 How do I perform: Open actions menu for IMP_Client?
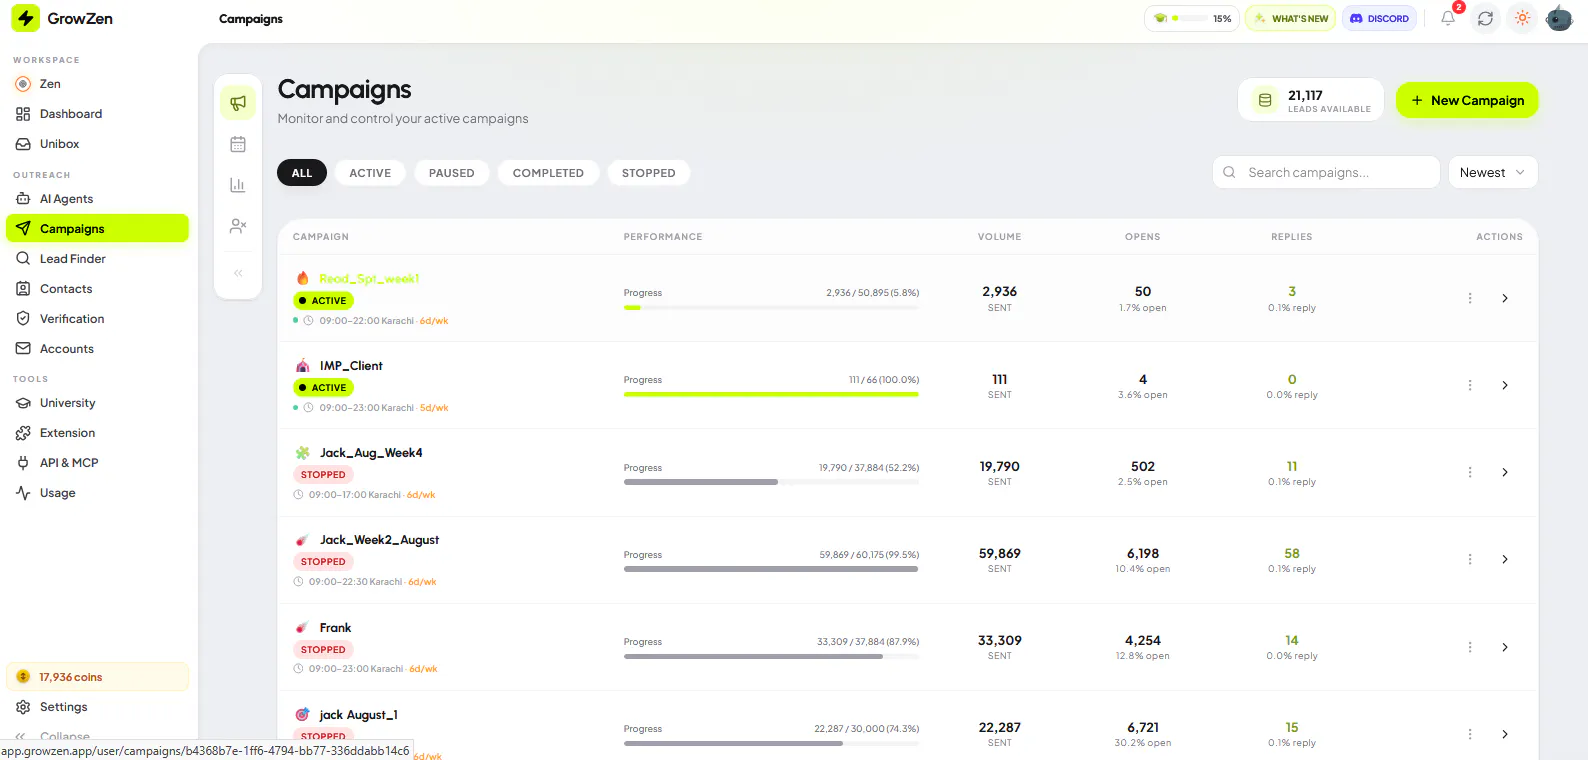pyautogui.click(x=1470, y=385)
